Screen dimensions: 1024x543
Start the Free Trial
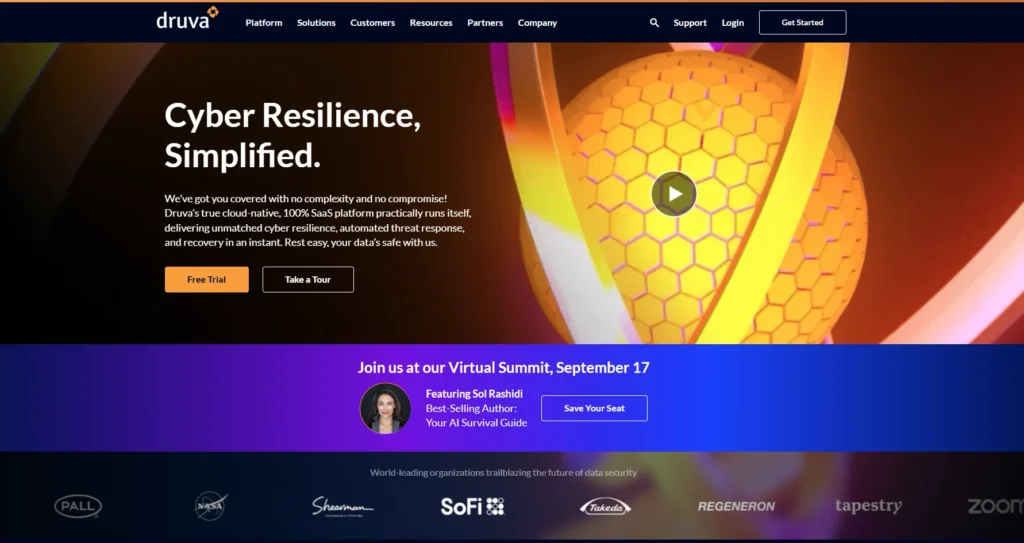coord(206,280)
